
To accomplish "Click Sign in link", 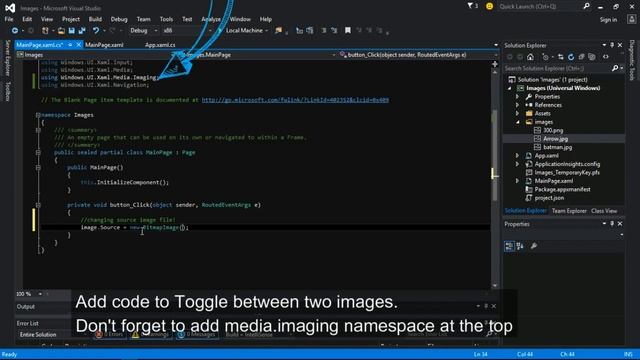I will [x=608, y=20].
